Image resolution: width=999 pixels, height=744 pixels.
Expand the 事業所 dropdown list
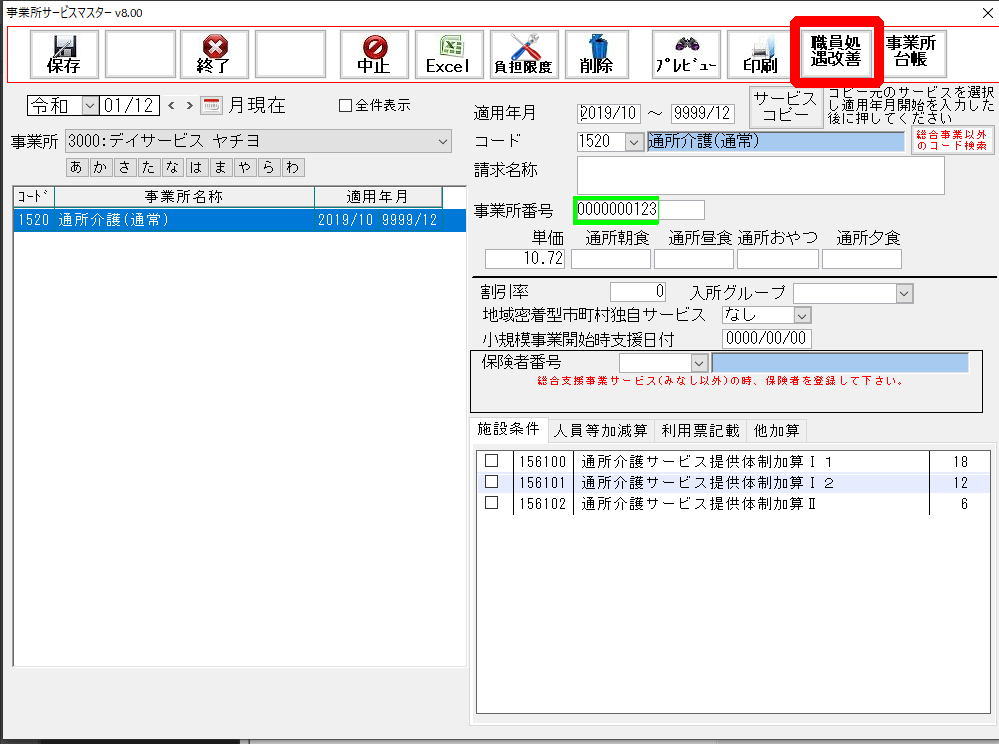[444, 142]
